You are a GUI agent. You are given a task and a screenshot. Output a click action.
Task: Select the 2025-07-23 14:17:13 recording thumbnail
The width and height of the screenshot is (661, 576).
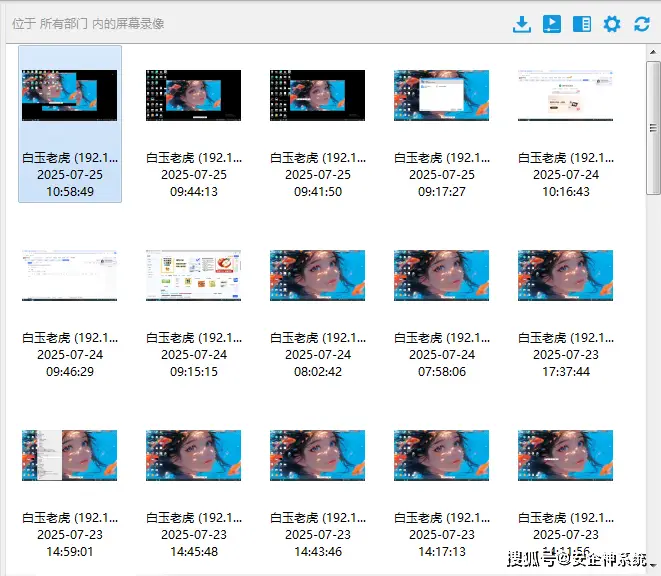pos(441,456)
